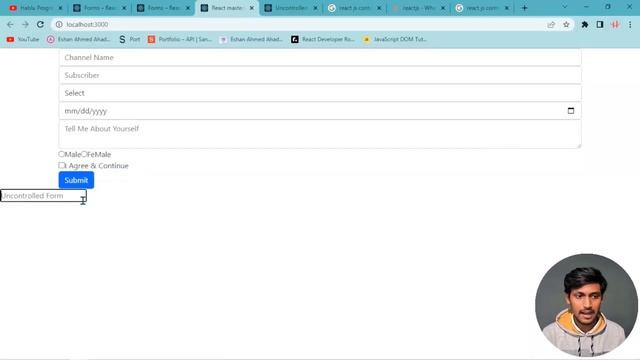Screen dimensions: 640x360
Task: Go forward using the browser arrow
Action: point(25,24)
